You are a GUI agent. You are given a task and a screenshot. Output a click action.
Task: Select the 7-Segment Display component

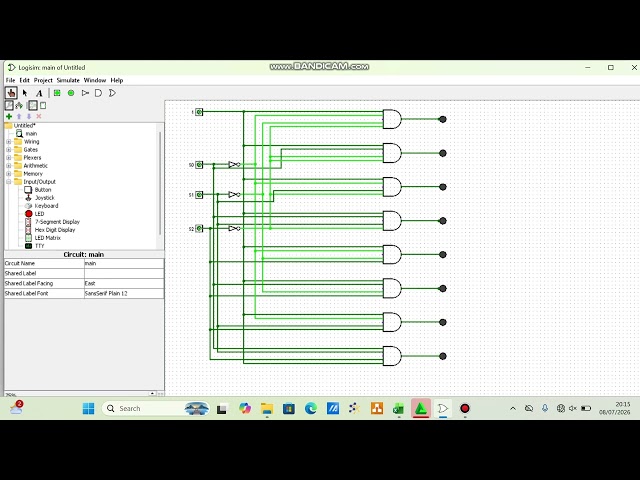52,222
